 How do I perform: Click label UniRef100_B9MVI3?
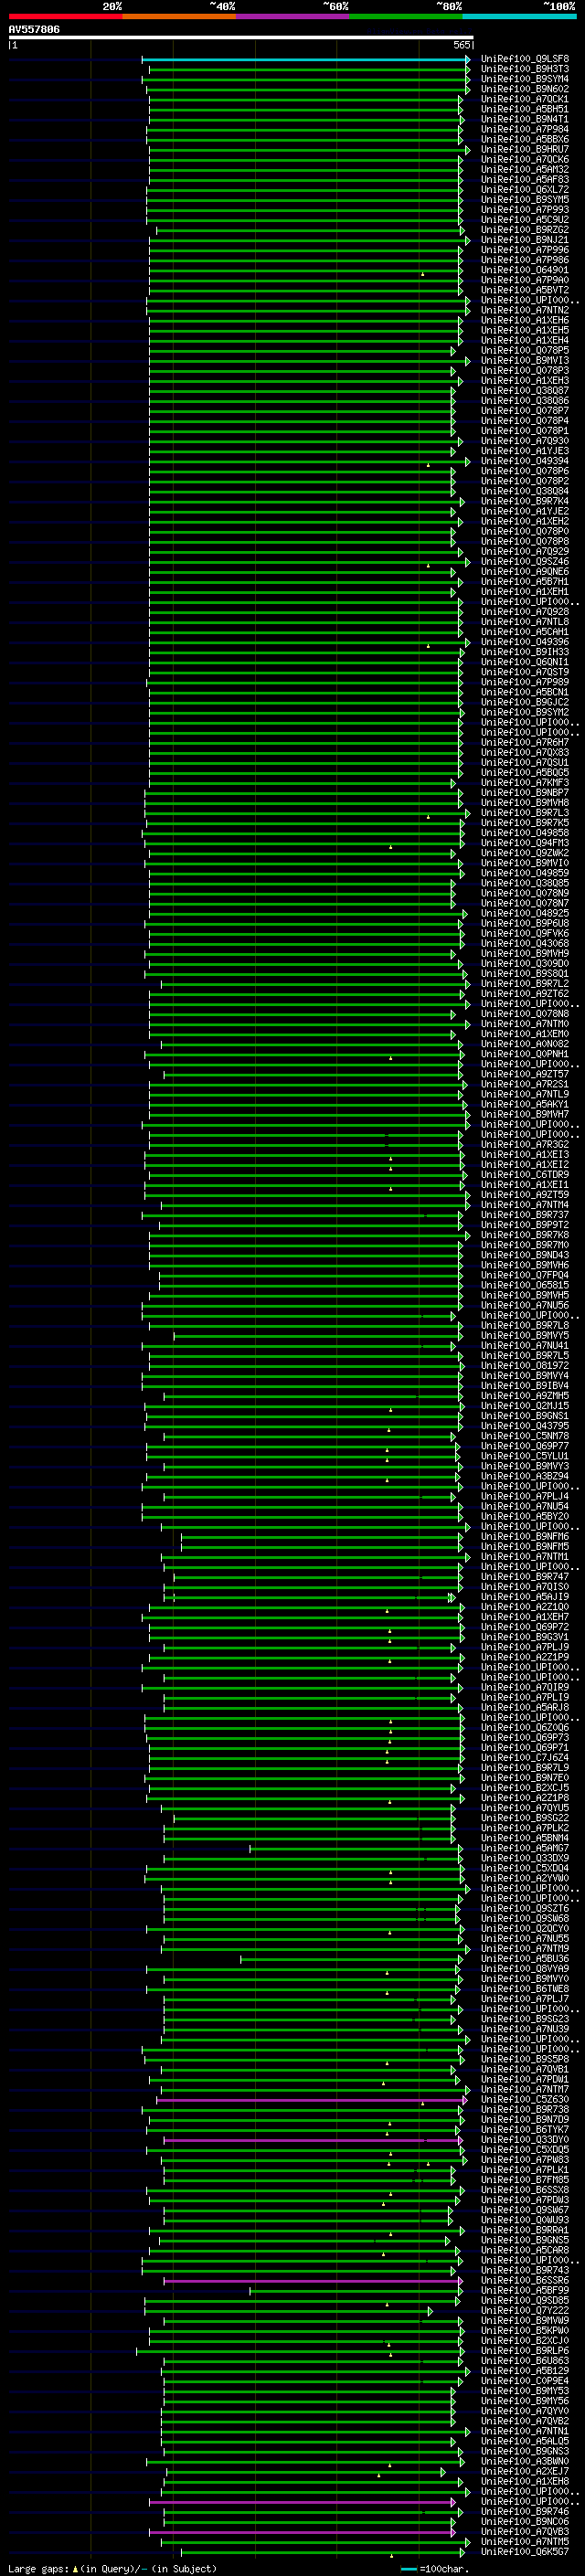click(x=525, y=360)
